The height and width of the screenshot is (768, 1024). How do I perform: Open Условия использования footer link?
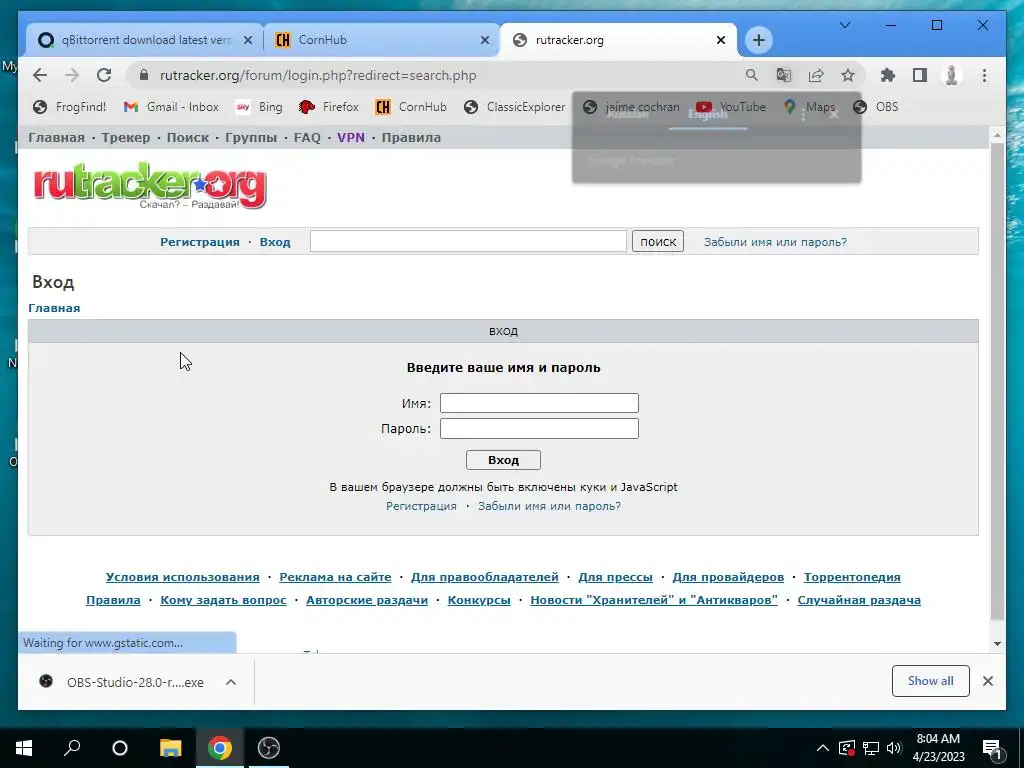pos(182,577)
